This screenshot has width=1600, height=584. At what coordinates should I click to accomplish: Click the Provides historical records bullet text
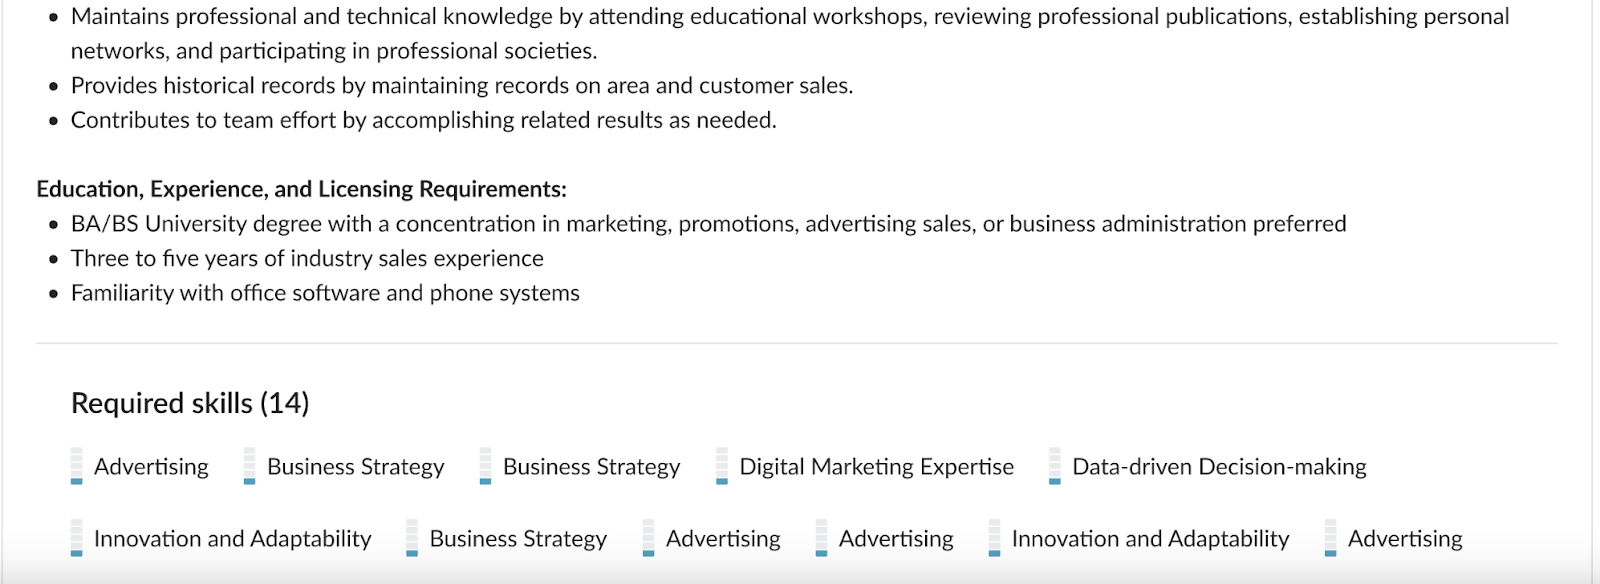pyautogui.click(x=462, y=86)
